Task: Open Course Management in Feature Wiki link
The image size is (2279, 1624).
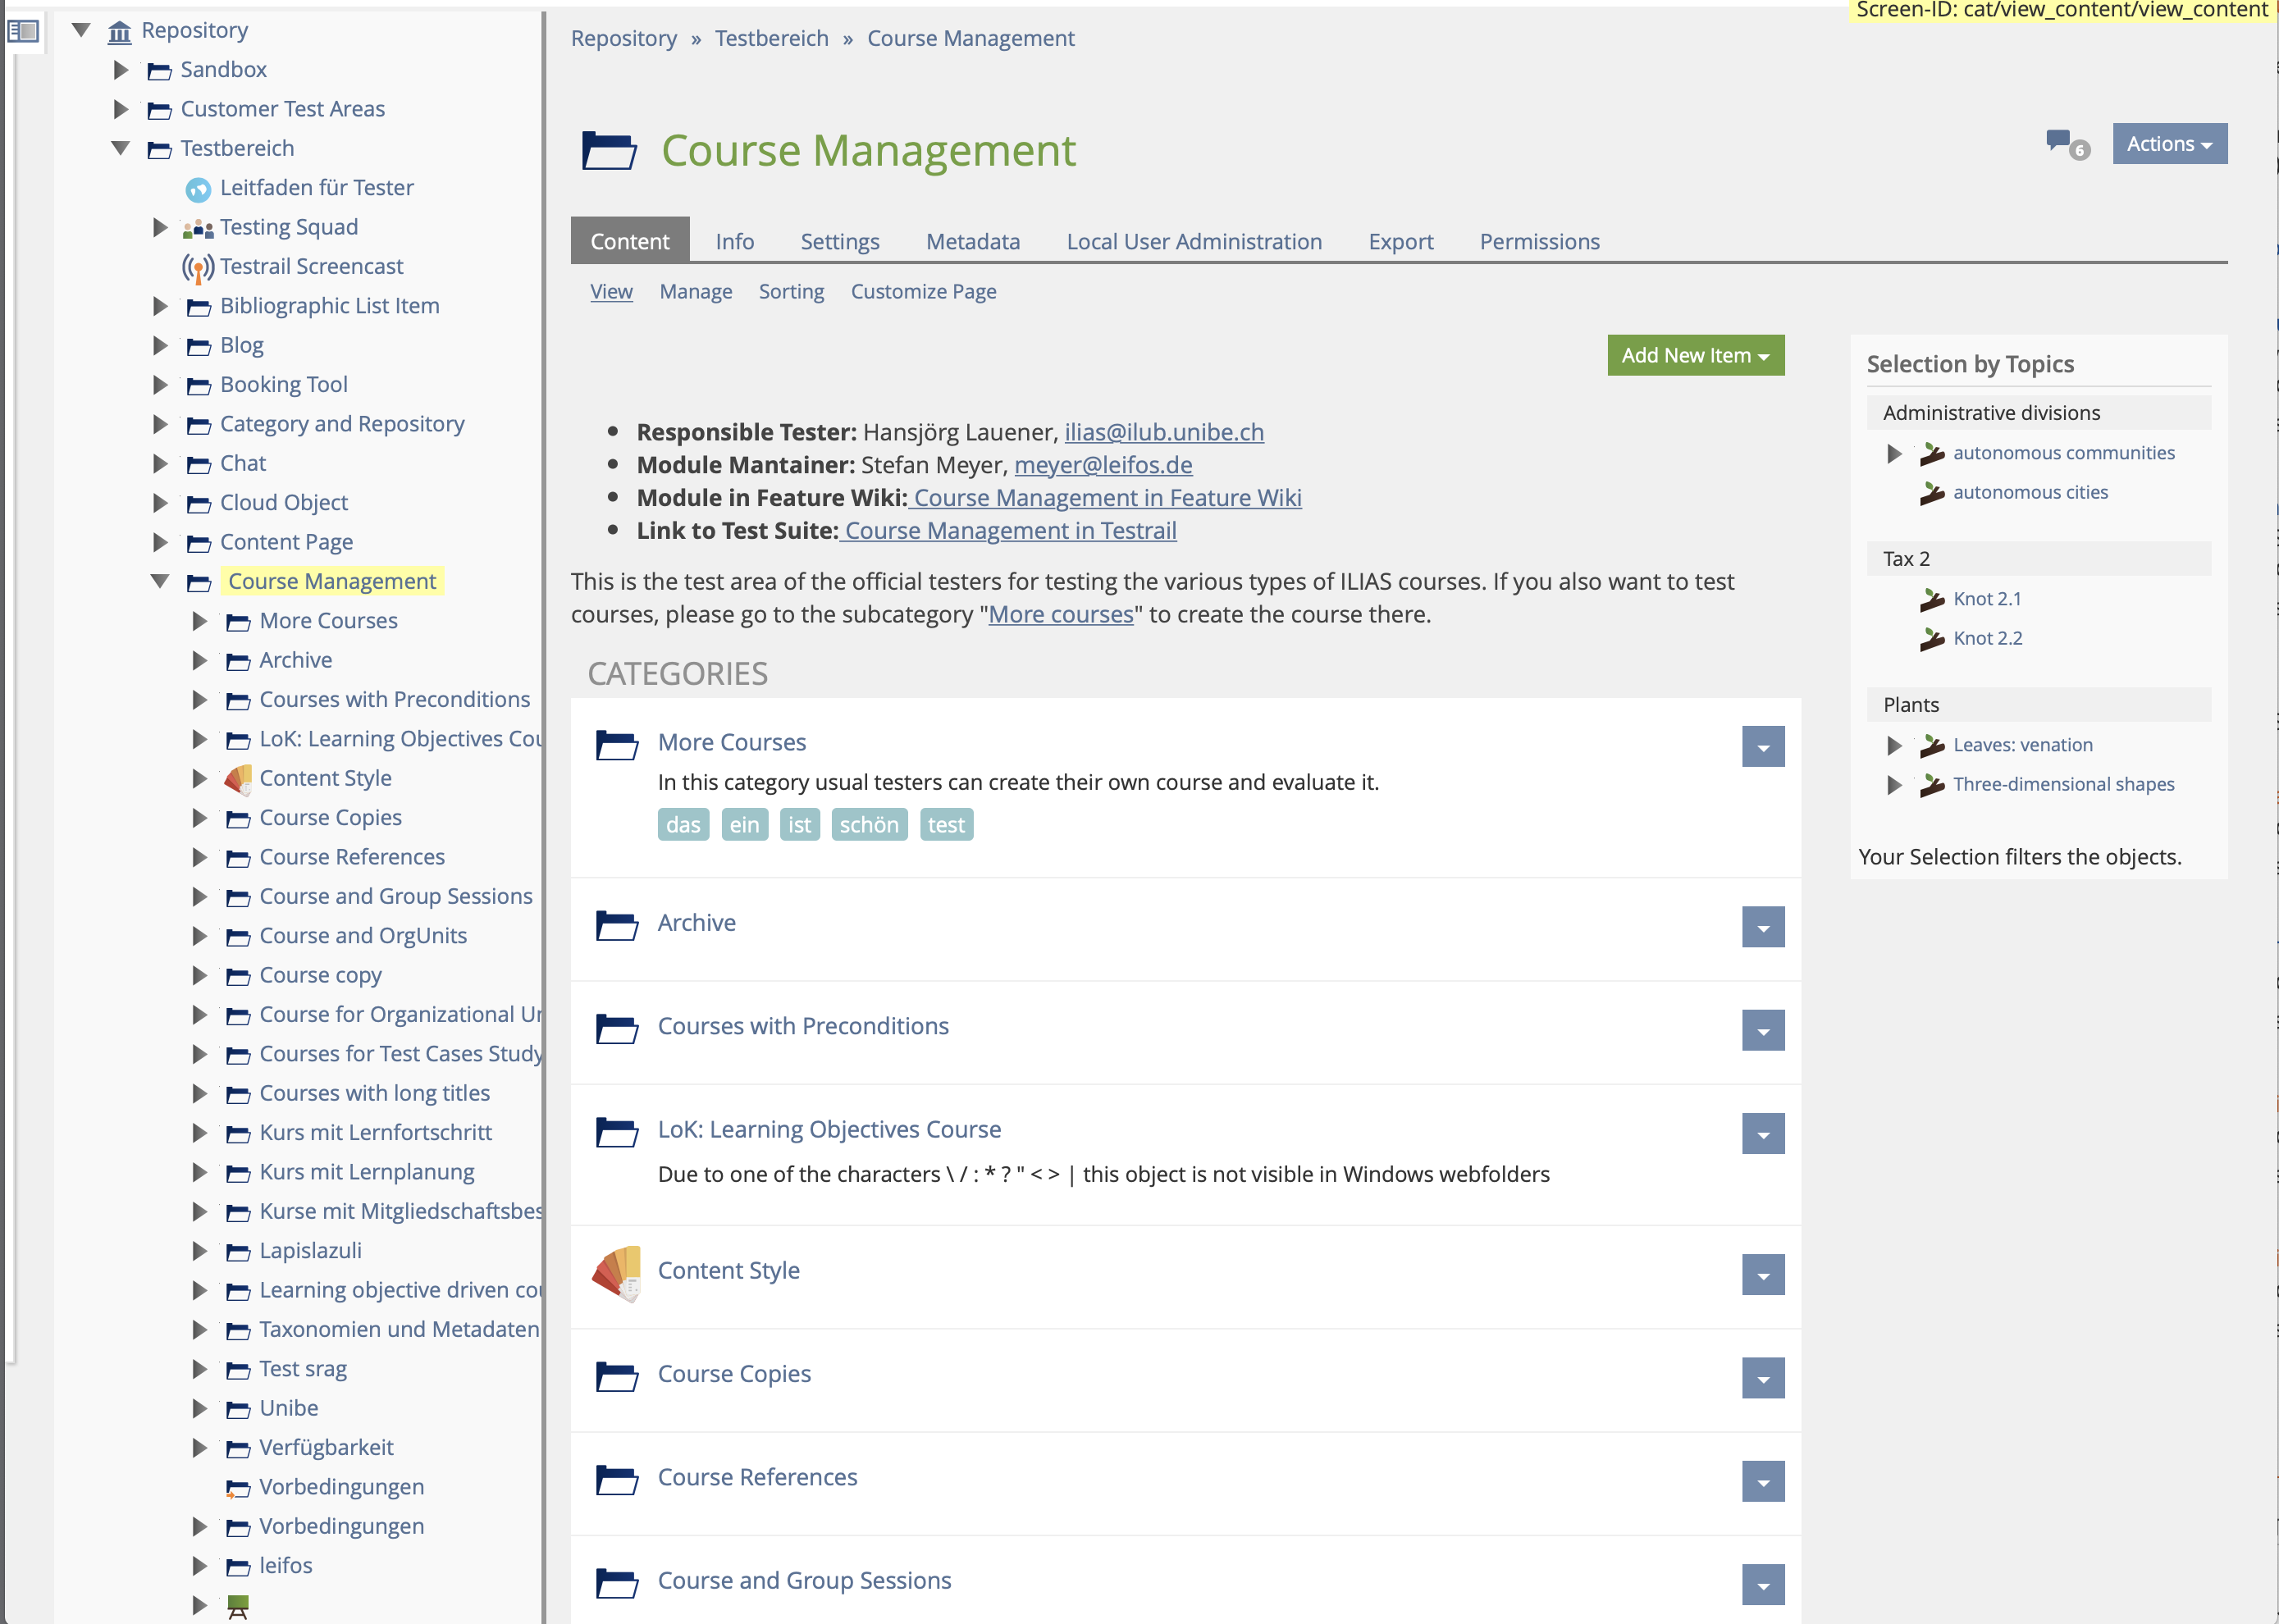Action: coord(1106,498)
